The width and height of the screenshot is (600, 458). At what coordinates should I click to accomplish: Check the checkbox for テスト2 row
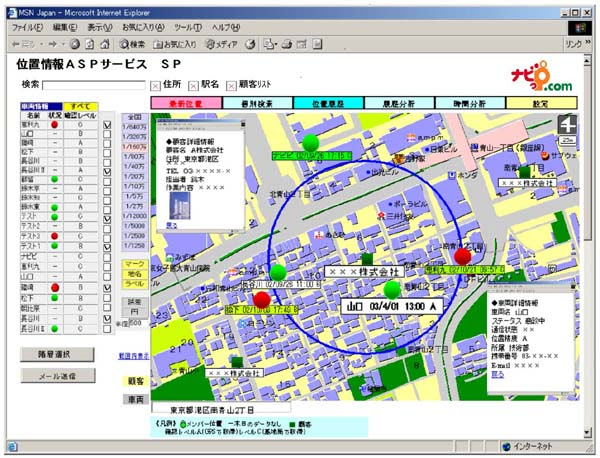point(107,229)
